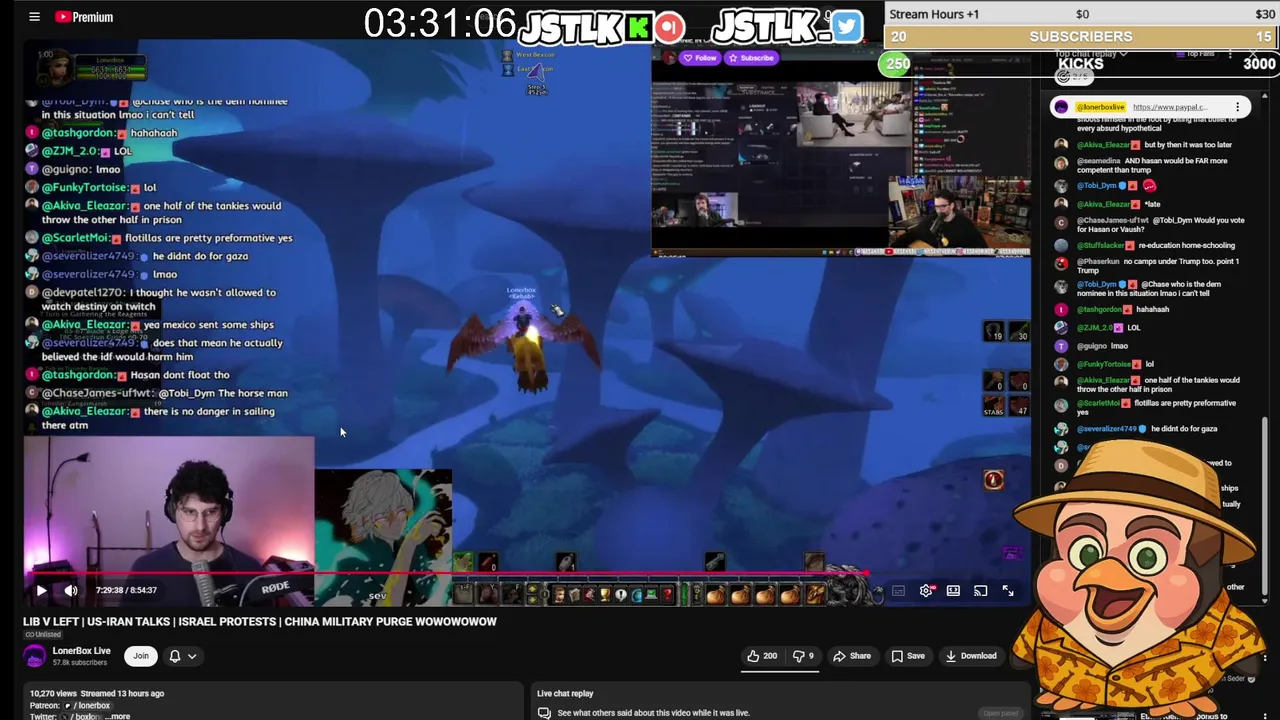Image resolution: width=1280 pixels, height=720 pixels.
Task: Click the flying mount character in the game
Action: (x=525, y=345)
